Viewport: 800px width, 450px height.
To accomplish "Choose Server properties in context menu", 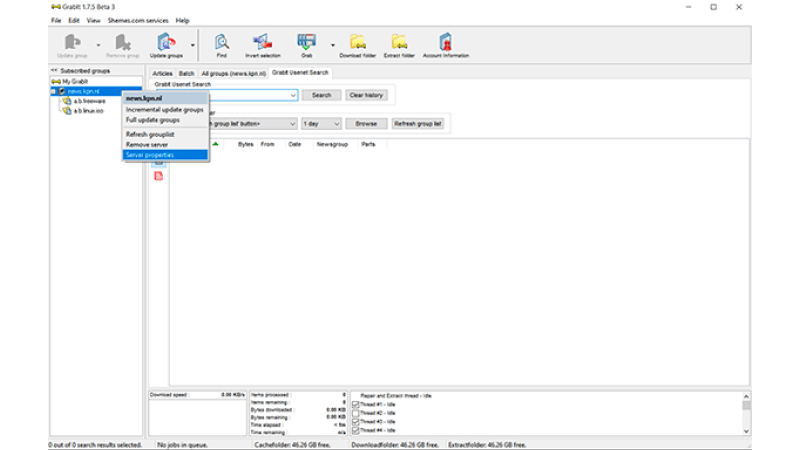I will click(x=165, y=155).
